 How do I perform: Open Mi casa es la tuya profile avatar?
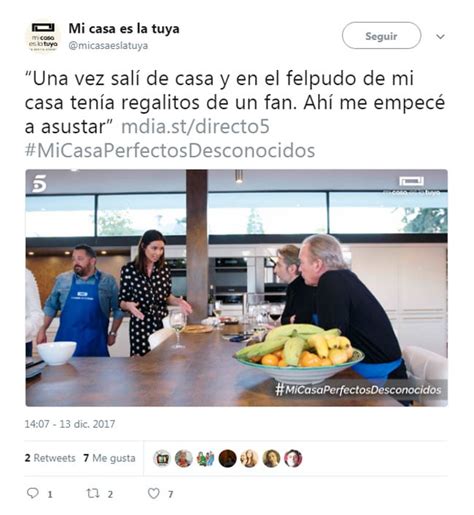pyautogui.click(x=43, y=37)
